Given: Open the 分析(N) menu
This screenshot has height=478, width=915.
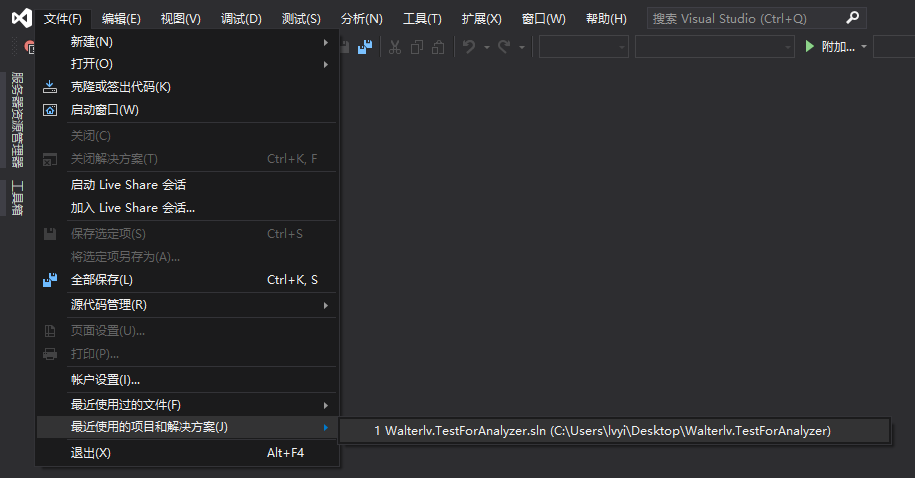Looking at the screenshot, I should tap(362, 19).
